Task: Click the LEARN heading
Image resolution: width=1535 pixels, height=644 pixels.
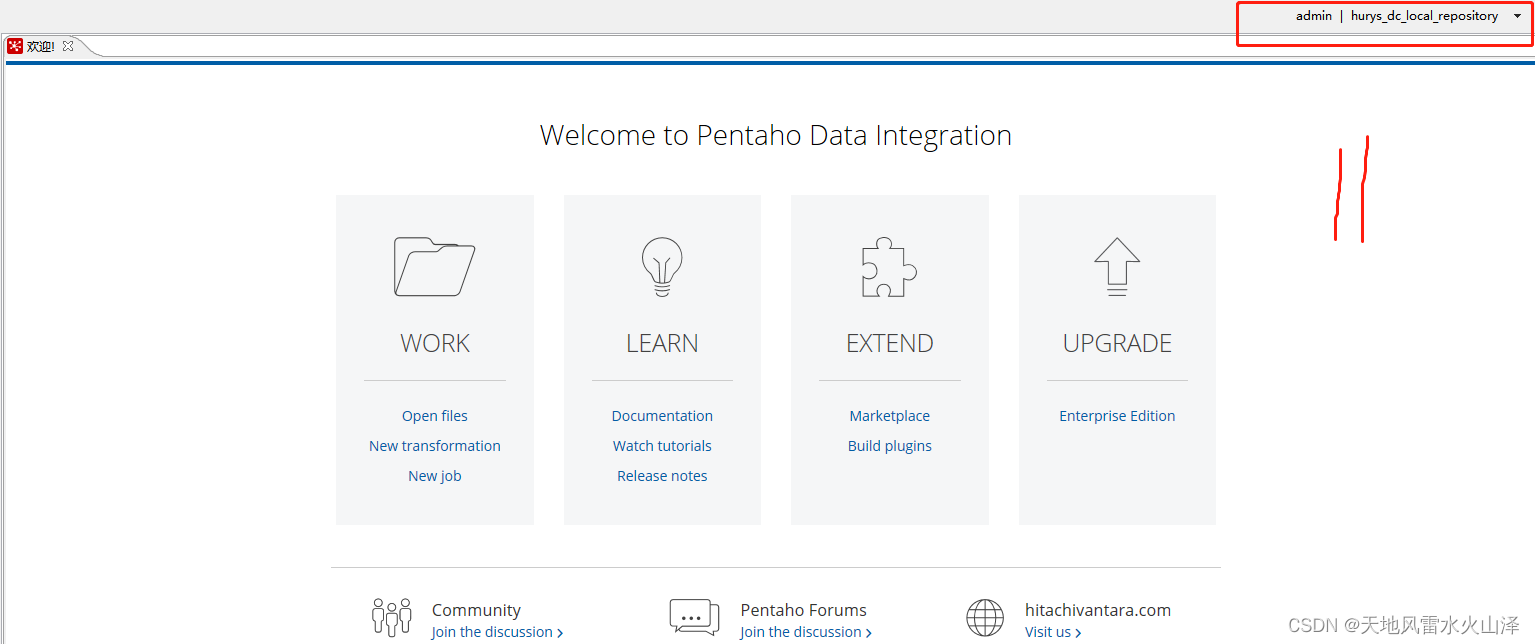Action: 662,343
